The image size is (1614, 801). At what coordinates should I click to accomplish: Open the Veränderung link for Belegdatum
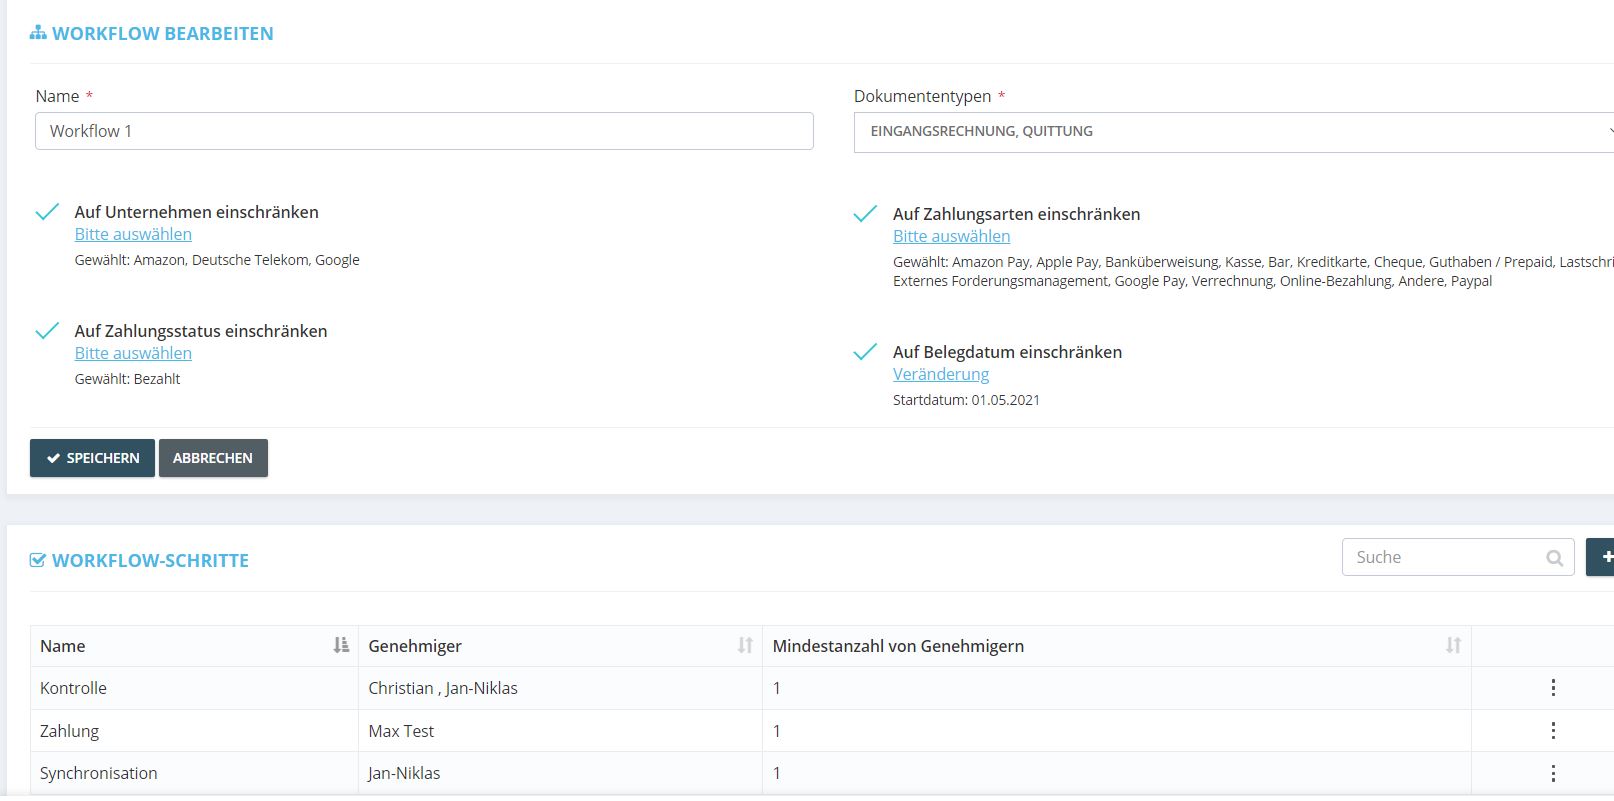coord(941,374)
